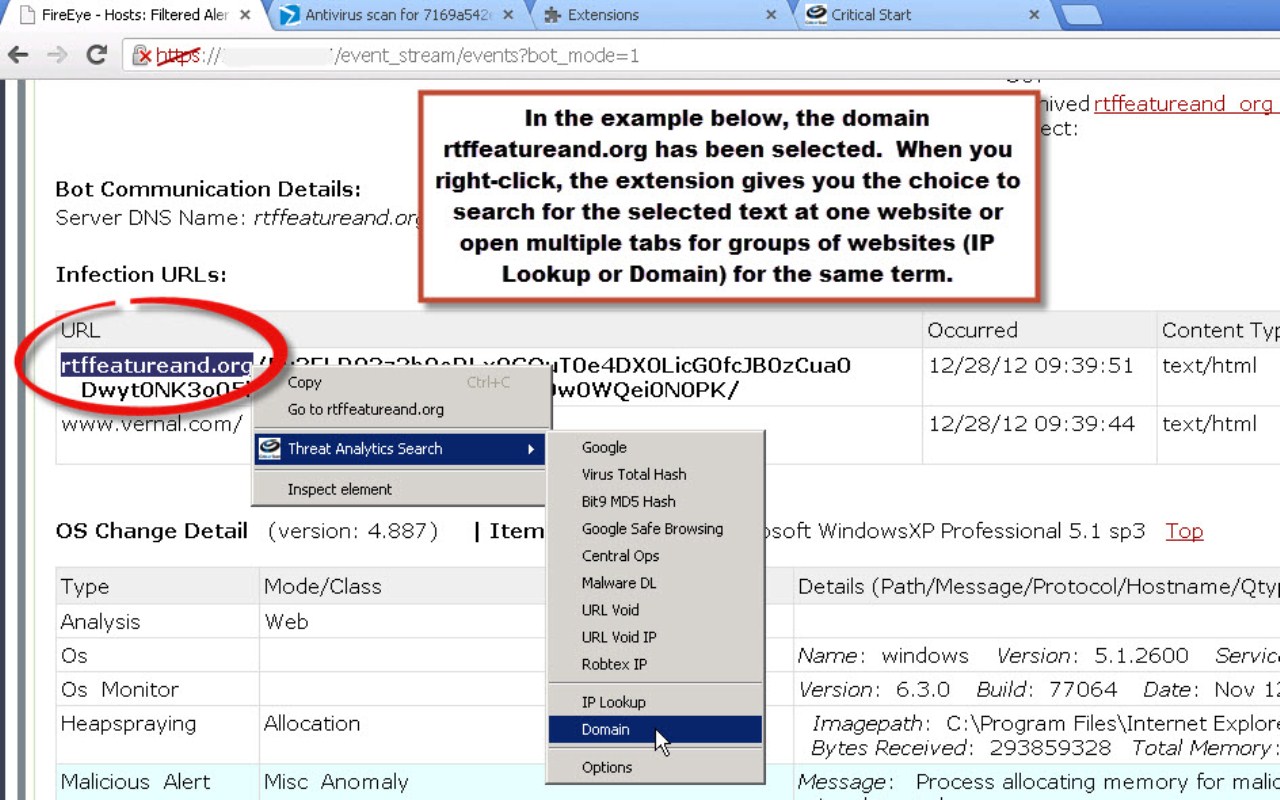The height and width of the screenshot is (800, 1280).
Task: Open a new browser tab
Action: click(x=1080, y=15)
